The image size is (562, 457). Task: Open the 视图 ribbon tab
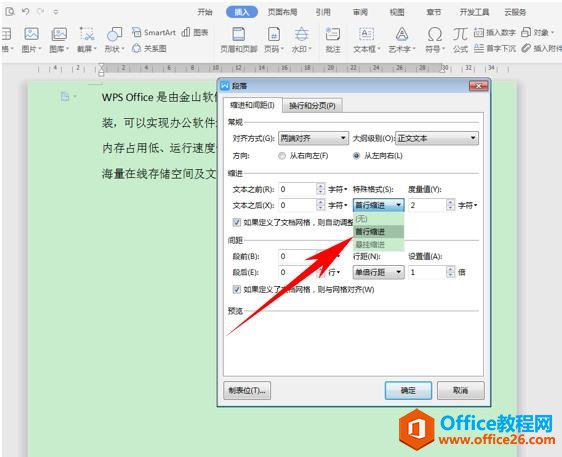(397, 12)
